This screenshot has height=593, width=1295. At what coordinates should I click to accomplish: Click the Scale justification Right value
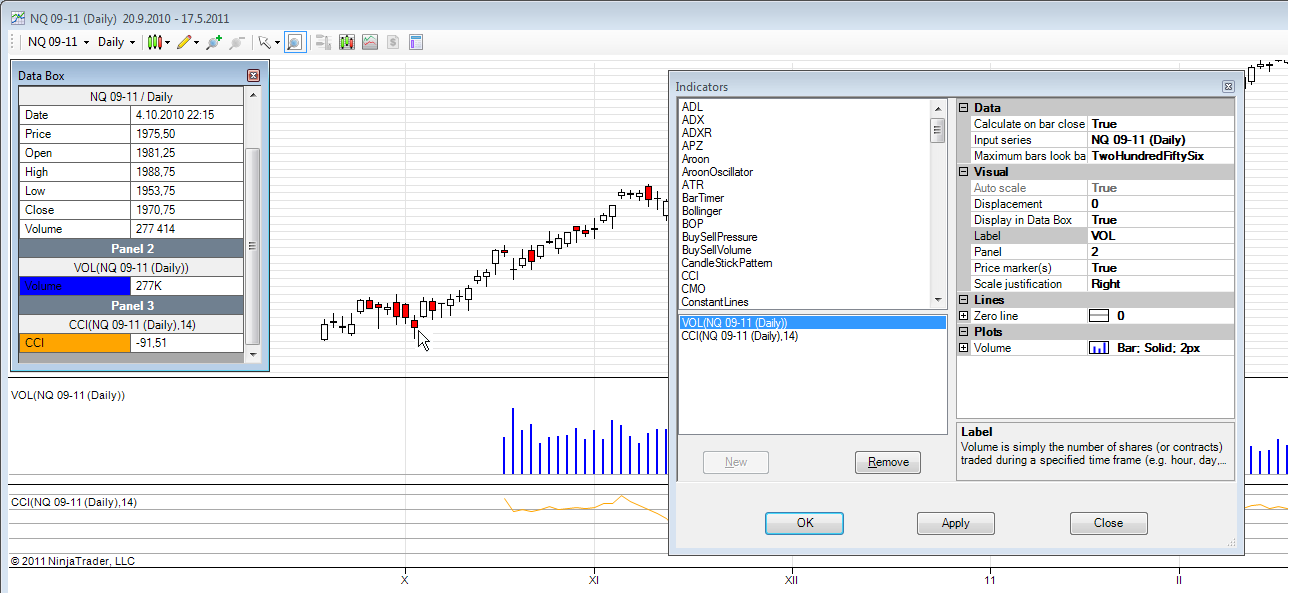tap(1161, 284)
